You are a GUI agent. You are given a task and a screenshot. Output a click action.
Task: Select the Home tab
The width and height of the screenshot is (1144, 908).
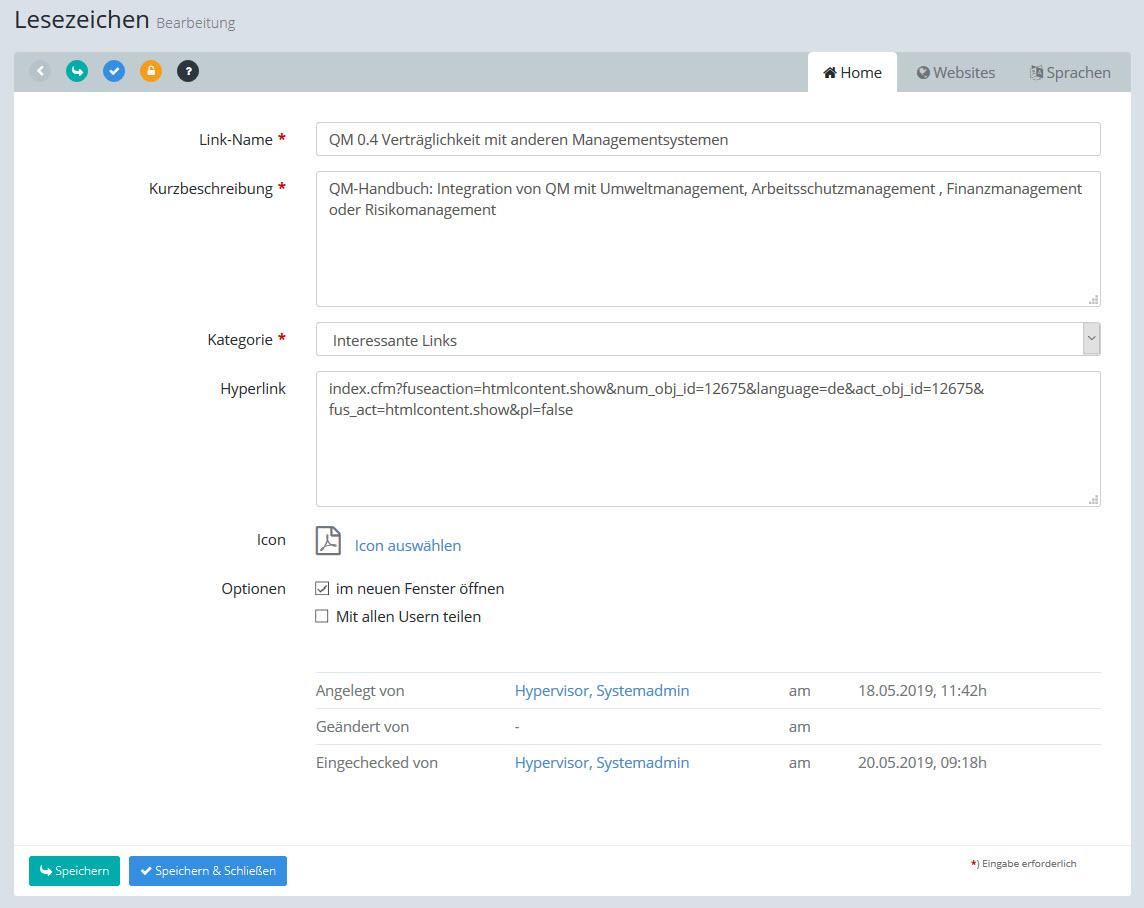[852, 73]
